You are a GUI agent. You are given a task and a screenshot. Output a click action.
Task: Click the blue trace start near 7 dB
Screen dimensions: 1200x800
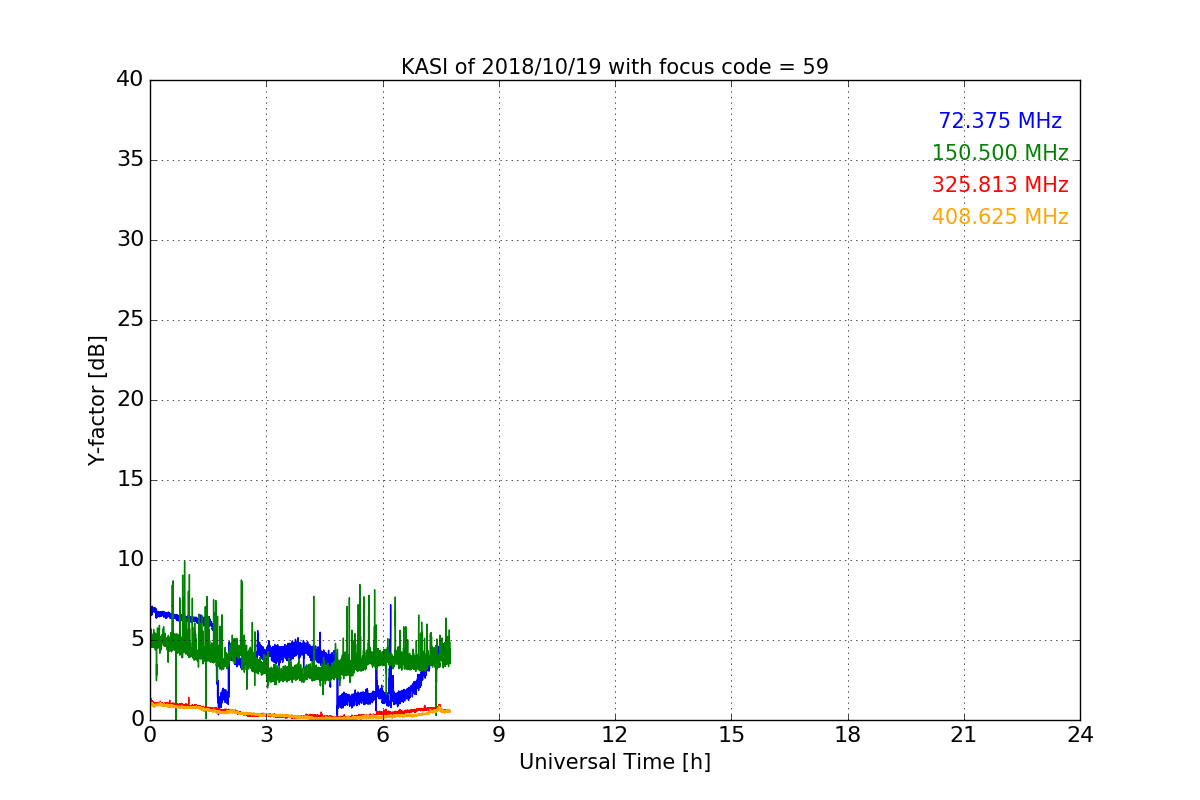coord(152,608)
